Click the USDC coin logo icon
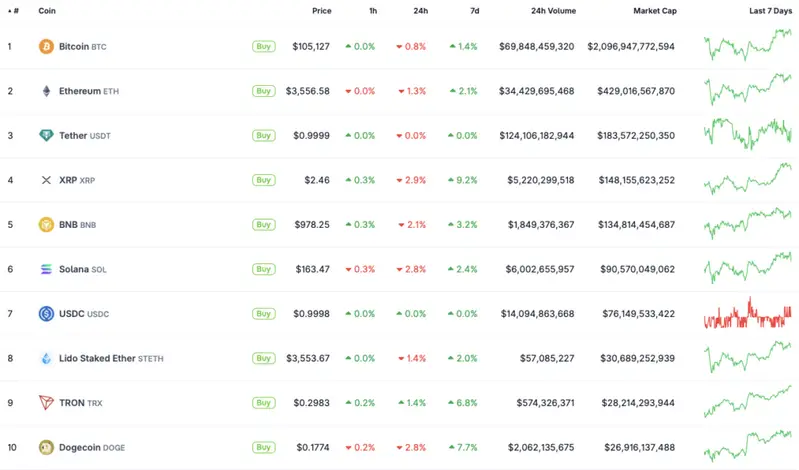This screenshot has width=799, height=470. [x=45, y=314]
